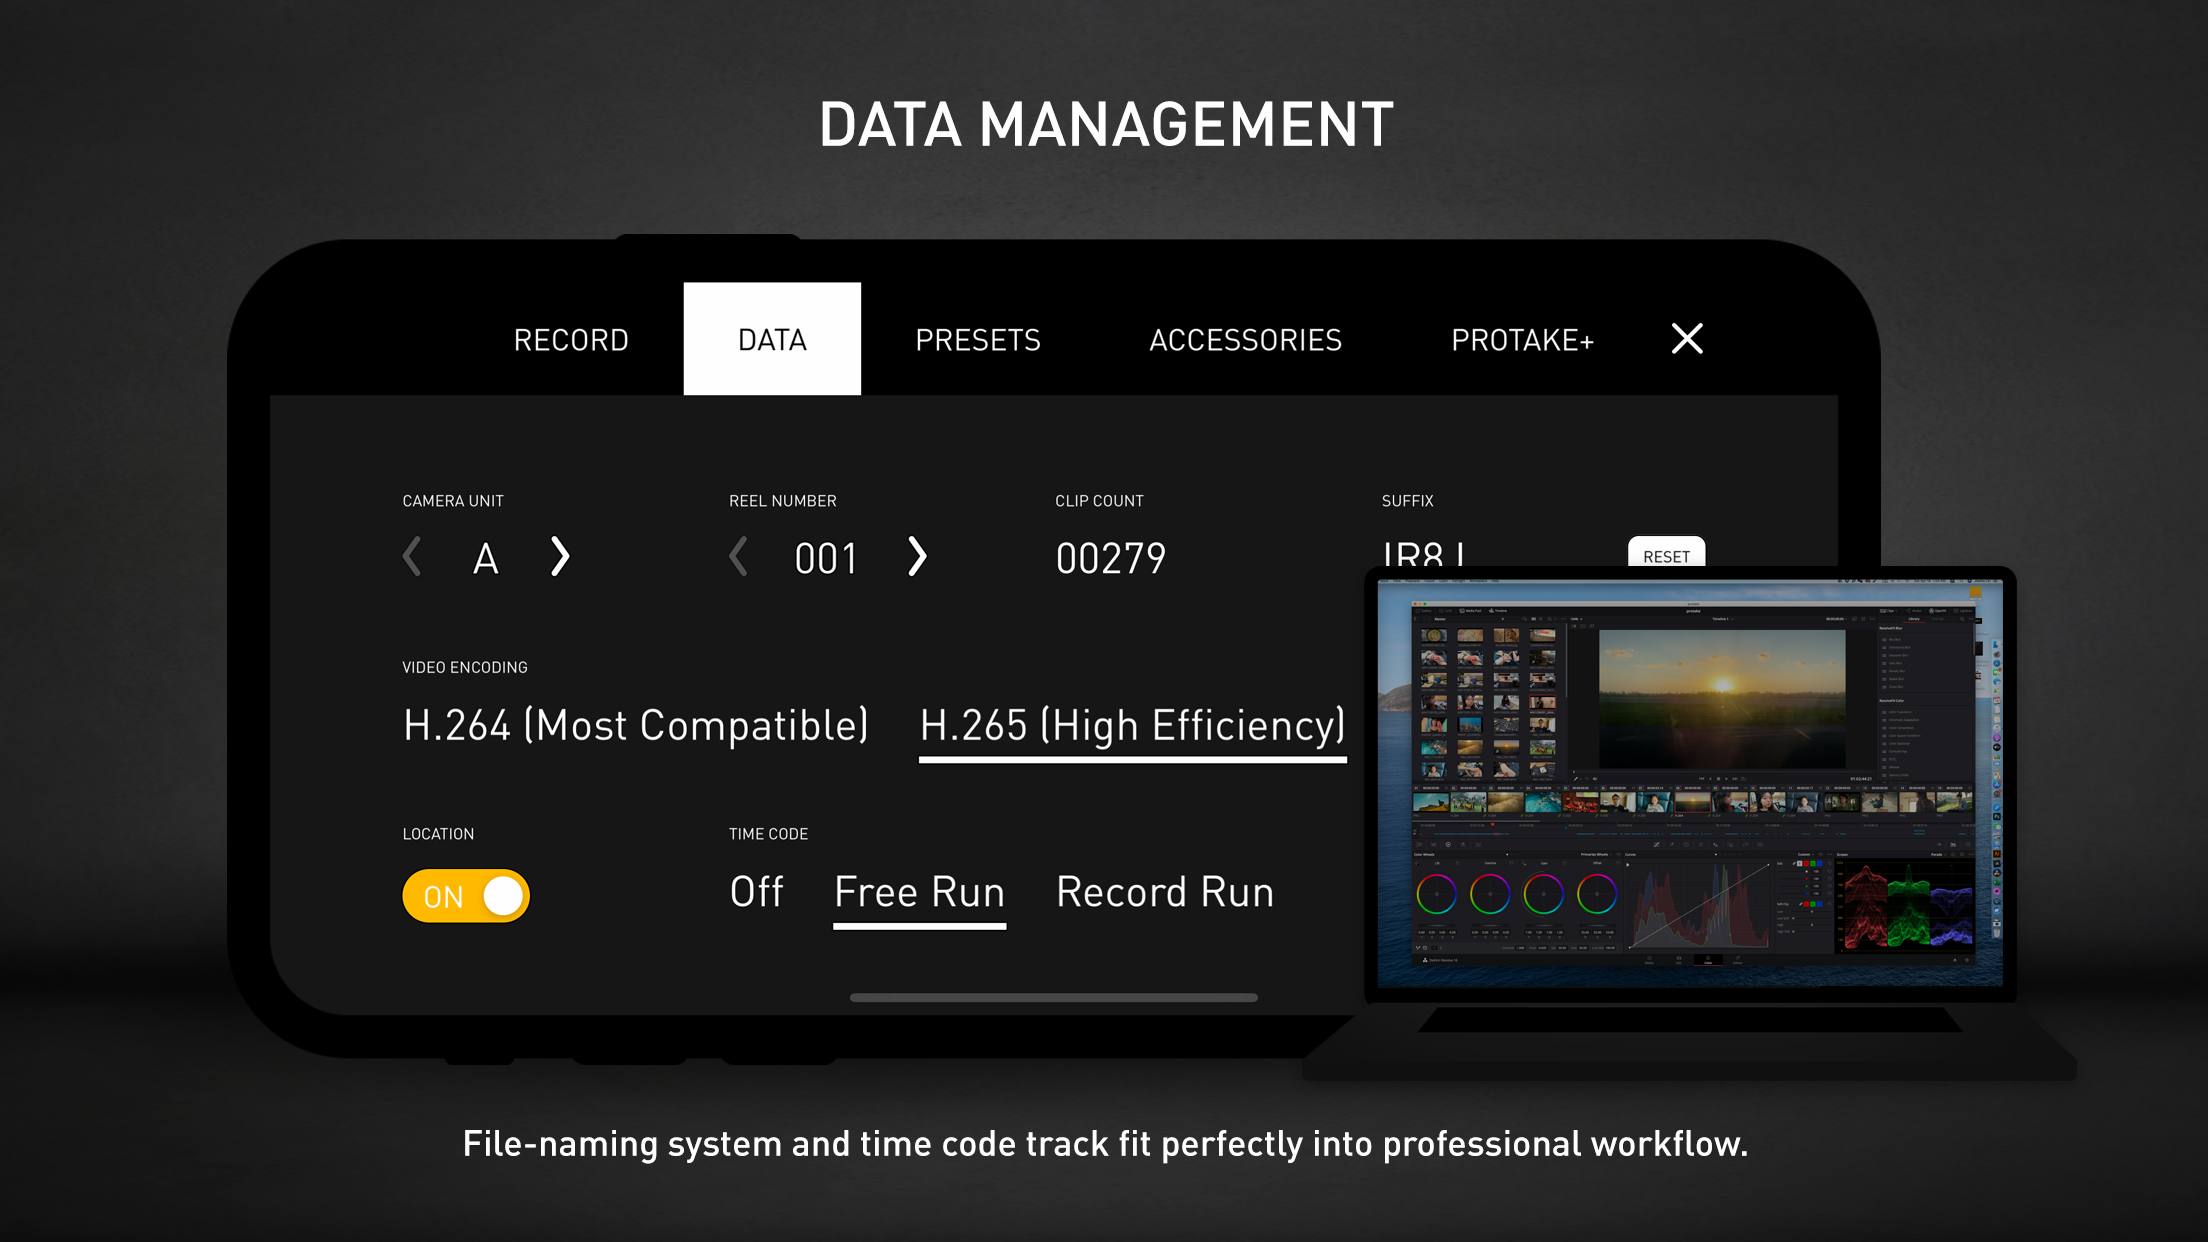Screen dimensions: 2208x1242
Task: Increase reel number with right chevron
Action: [x=917, y=557]
